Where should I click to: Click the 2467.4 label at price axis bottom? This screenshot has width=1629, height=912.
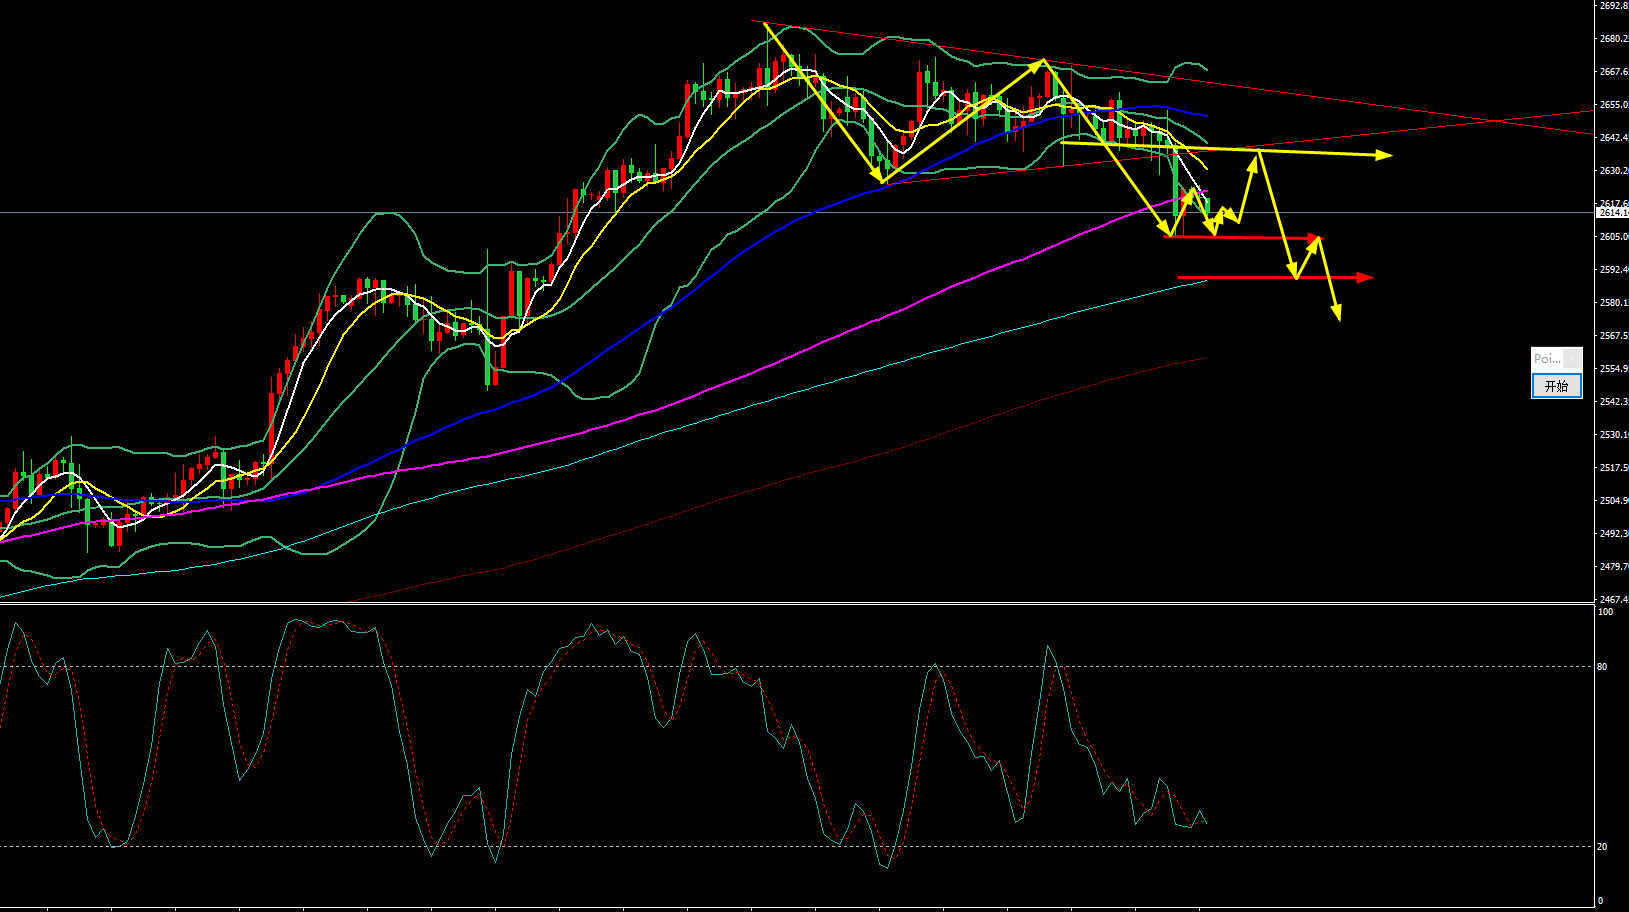tap(1612, 600)
